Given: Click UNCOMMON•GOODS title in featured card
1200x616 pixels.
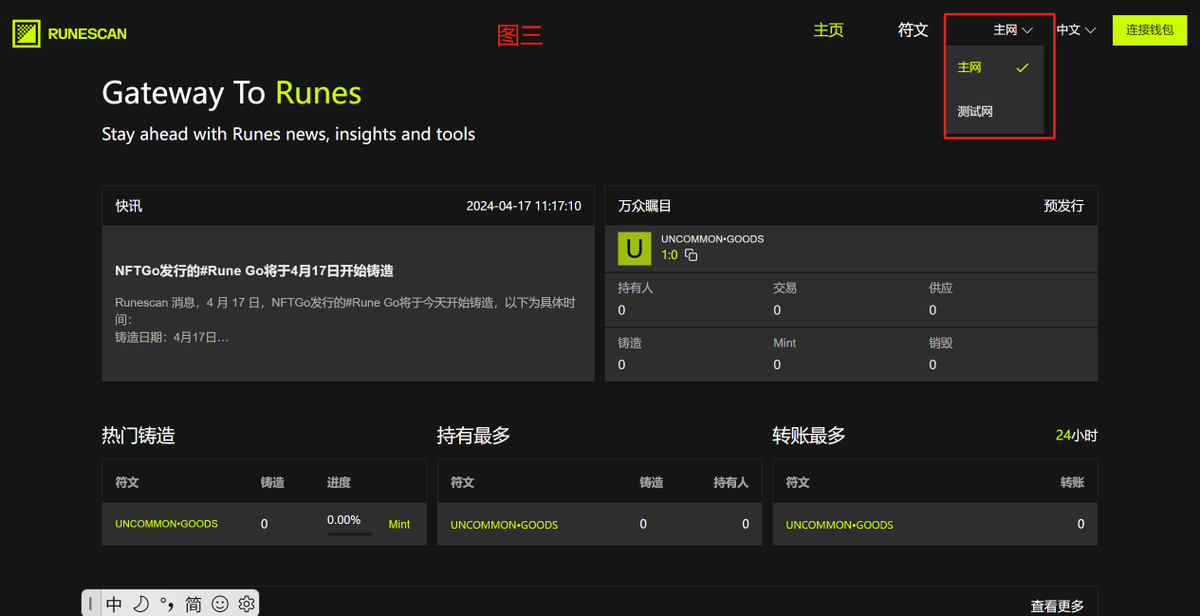Looking at the screenshot, I should click(x=712, y=239).
